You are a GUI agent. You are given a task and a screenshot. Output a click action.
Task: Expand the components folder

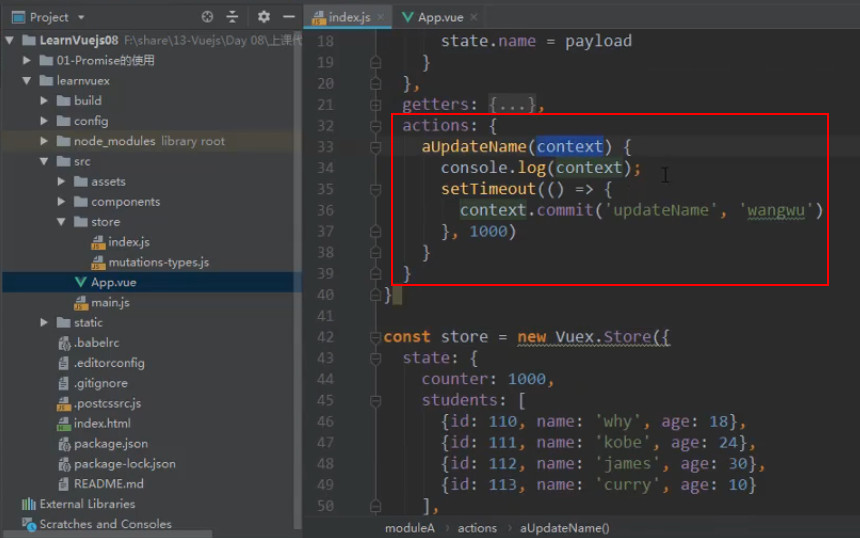click(61, 202)
